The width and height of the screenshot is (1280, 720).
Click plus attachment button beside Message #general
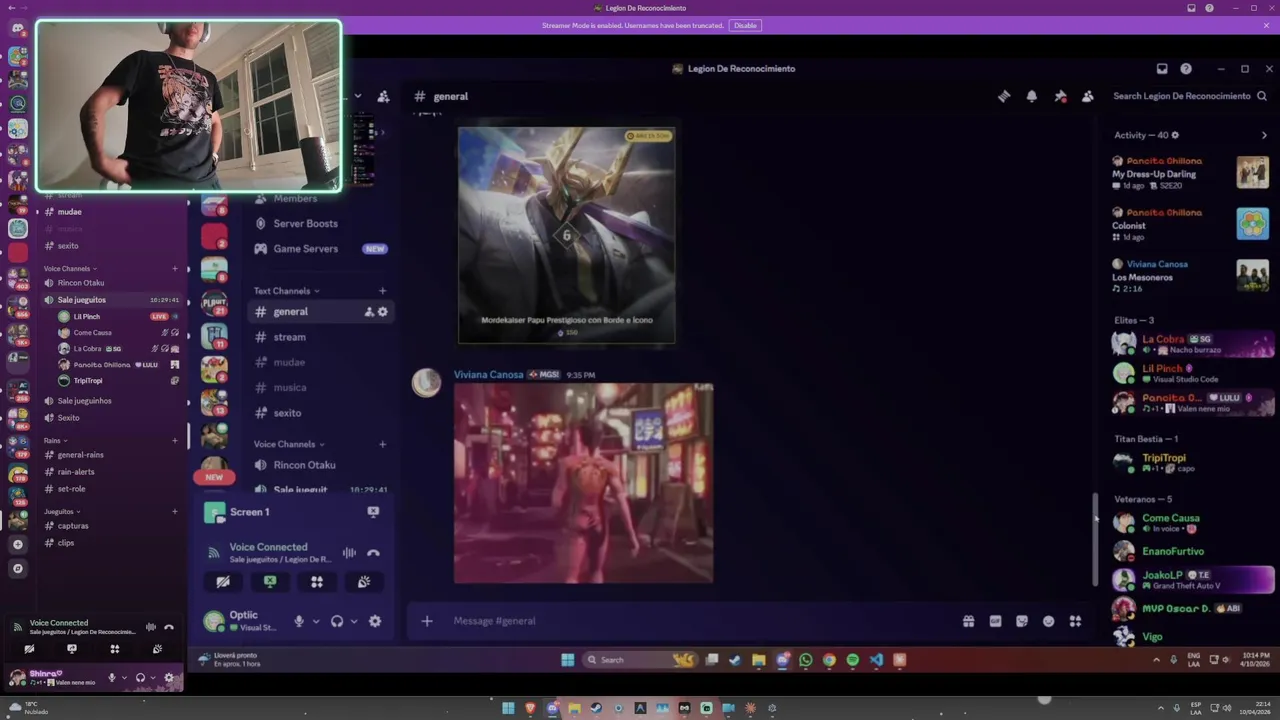point(427,621)
